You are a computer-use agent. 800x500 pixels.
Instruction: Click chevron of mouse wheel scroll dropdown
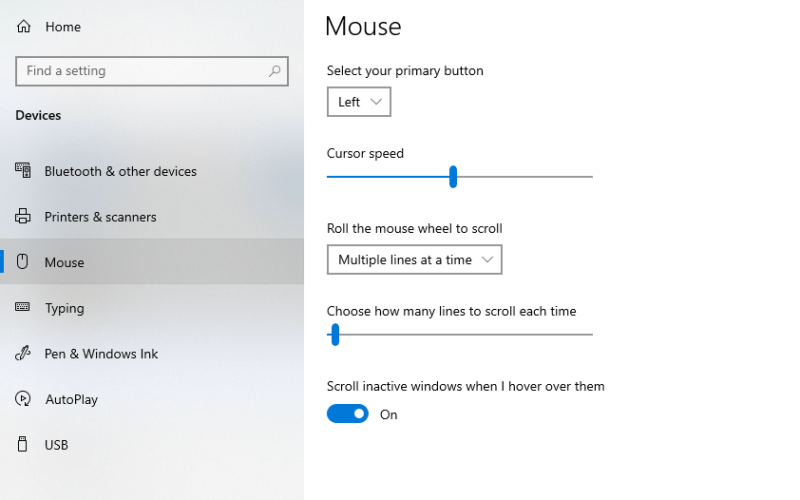point(487,260)
